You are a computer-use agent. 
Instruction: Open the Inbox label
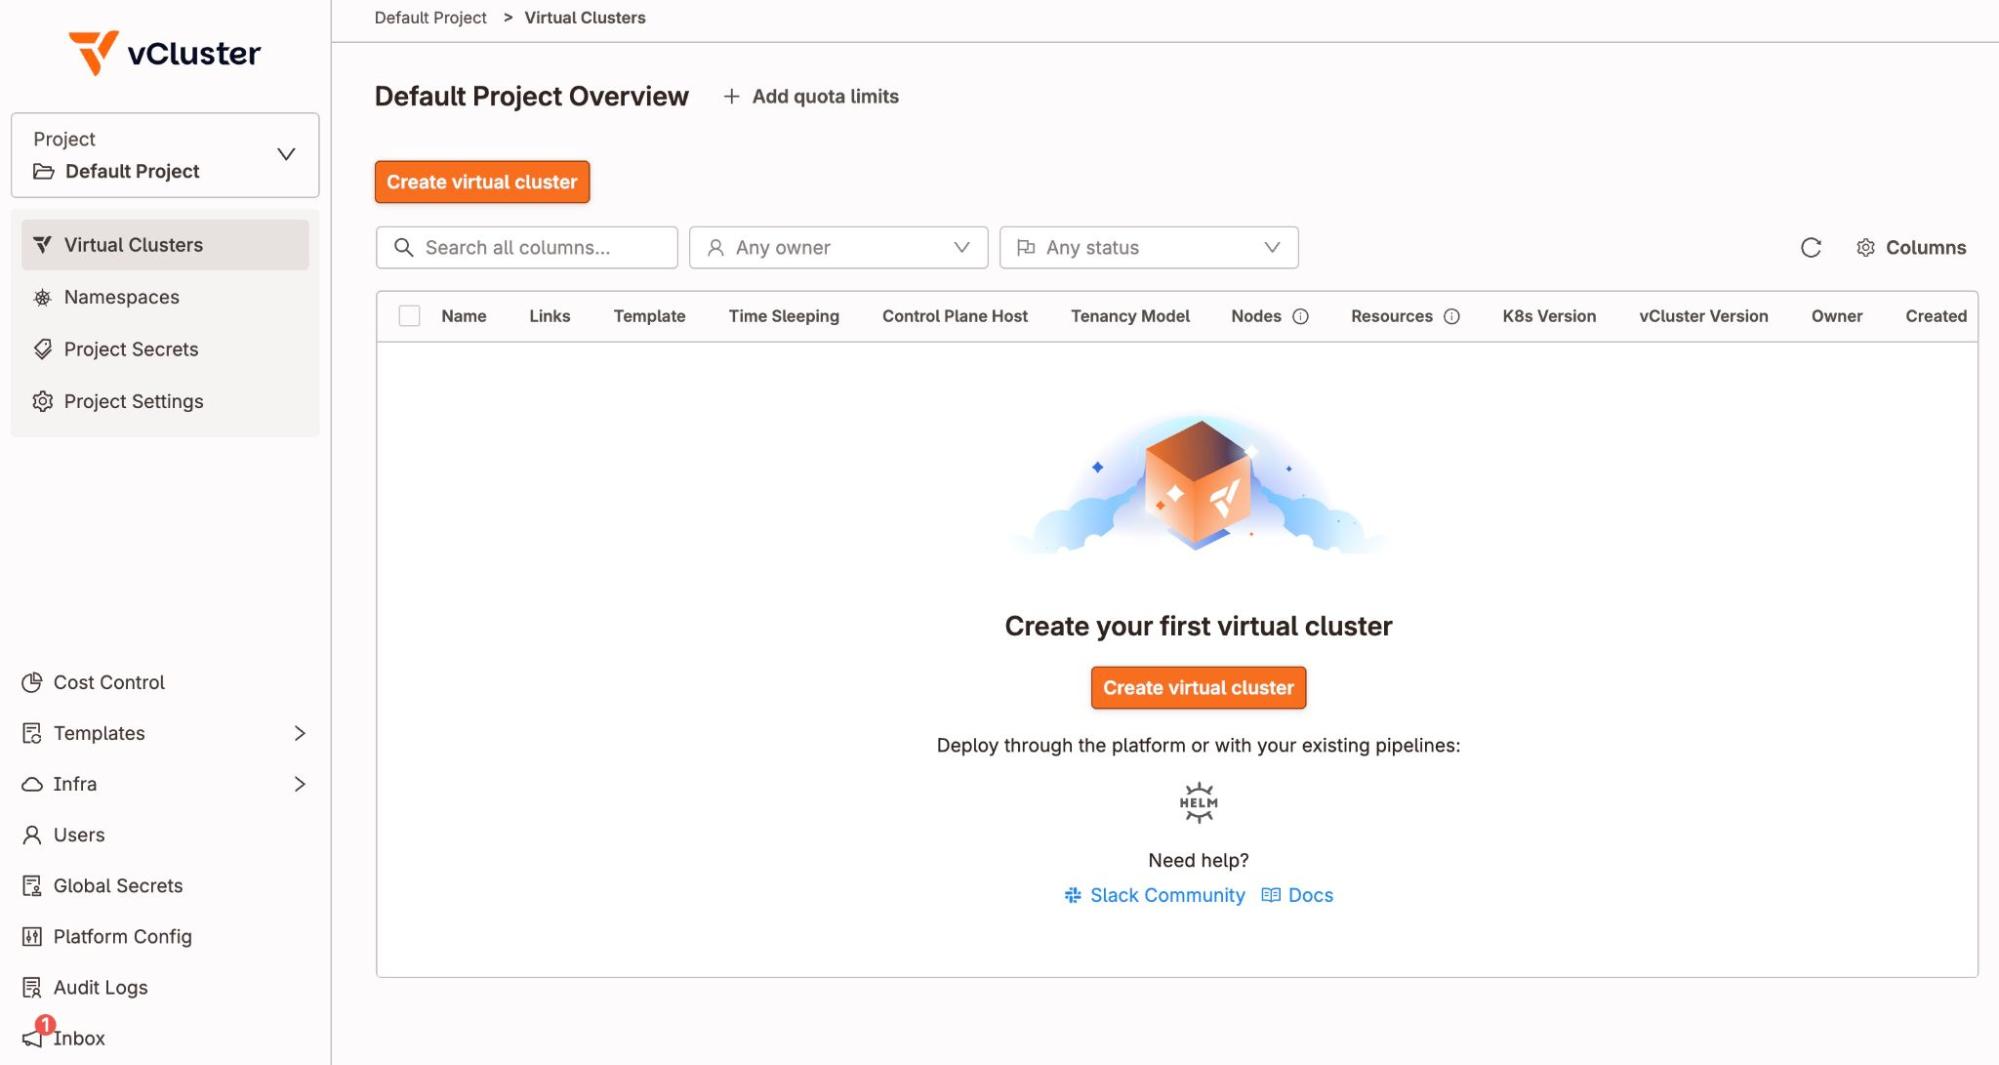(x=79, y=1038)
